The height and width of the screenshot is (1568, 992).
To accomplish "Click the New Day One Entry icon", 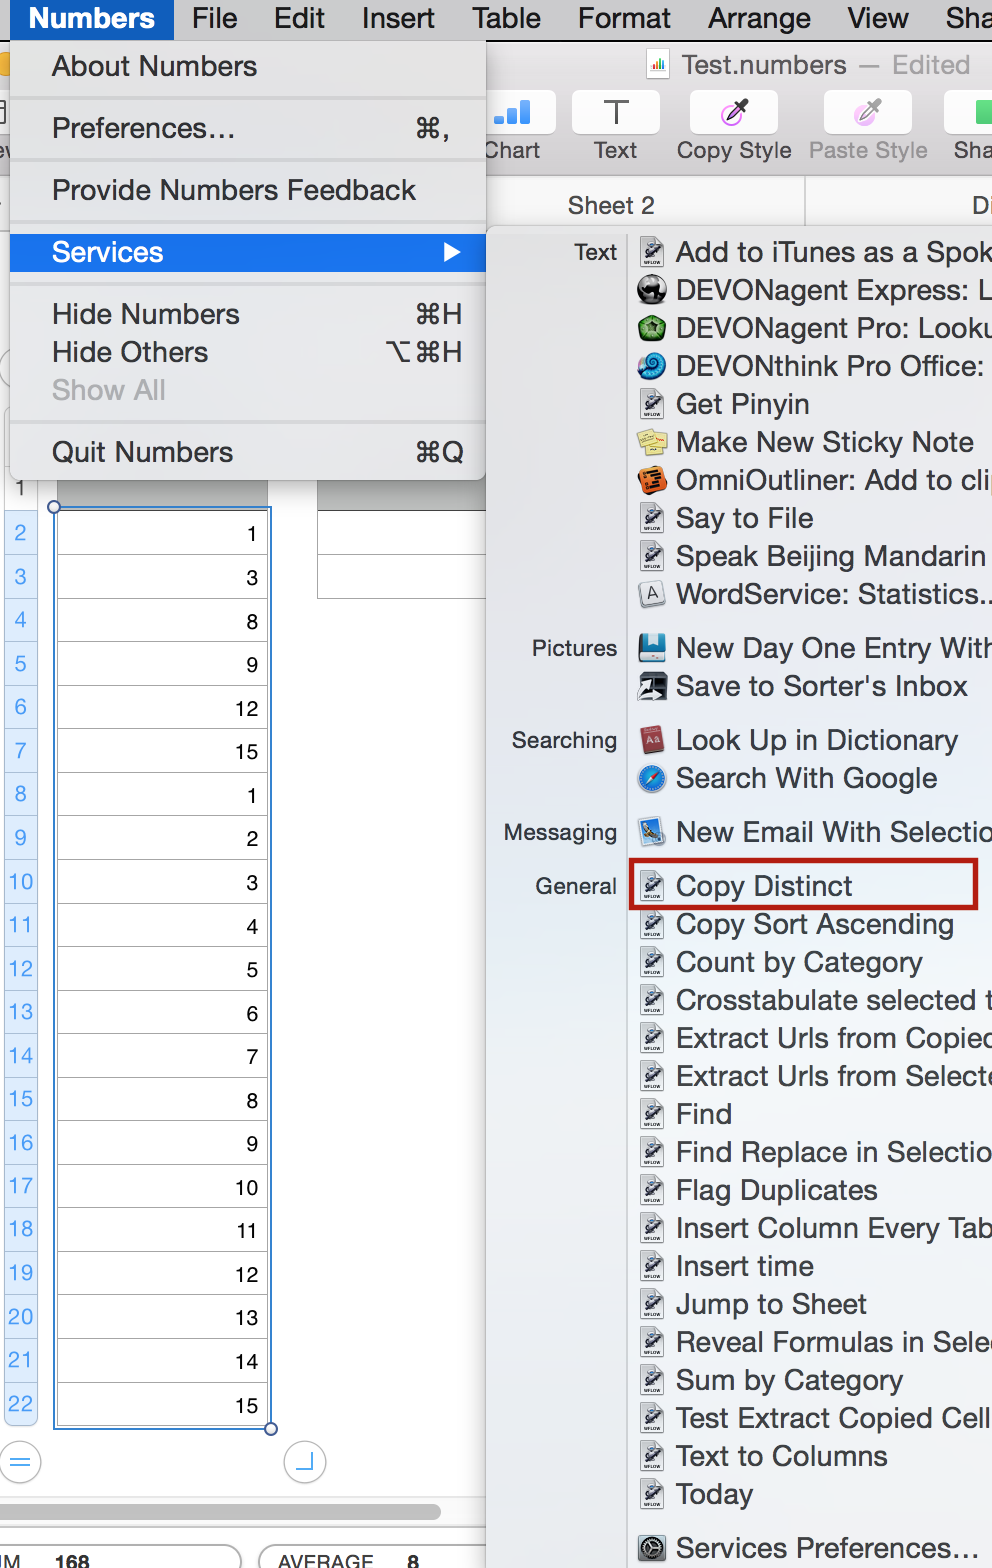I will (652, 648).
